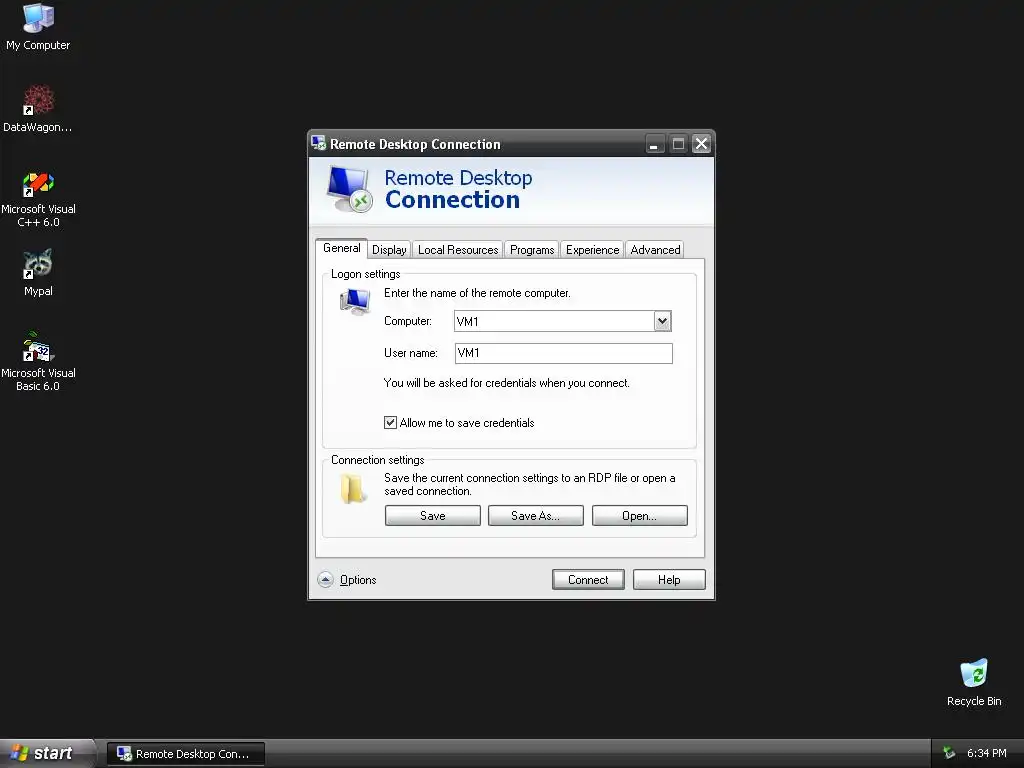Screen dimensions: 1024x768
Task: Select the Advanced tab
Action: [x=655, y=249]
